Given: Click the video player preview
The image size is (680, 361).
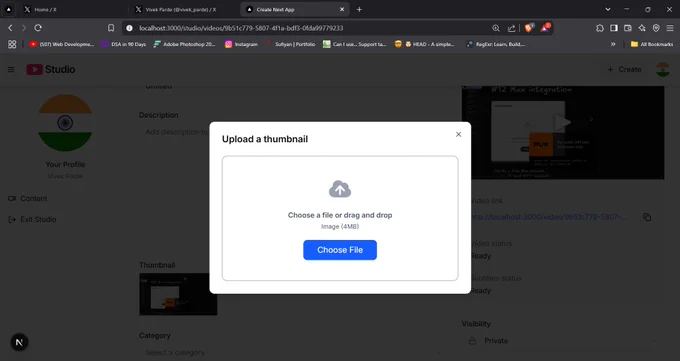Looking at the screenshot, I should tap(563, 132).
